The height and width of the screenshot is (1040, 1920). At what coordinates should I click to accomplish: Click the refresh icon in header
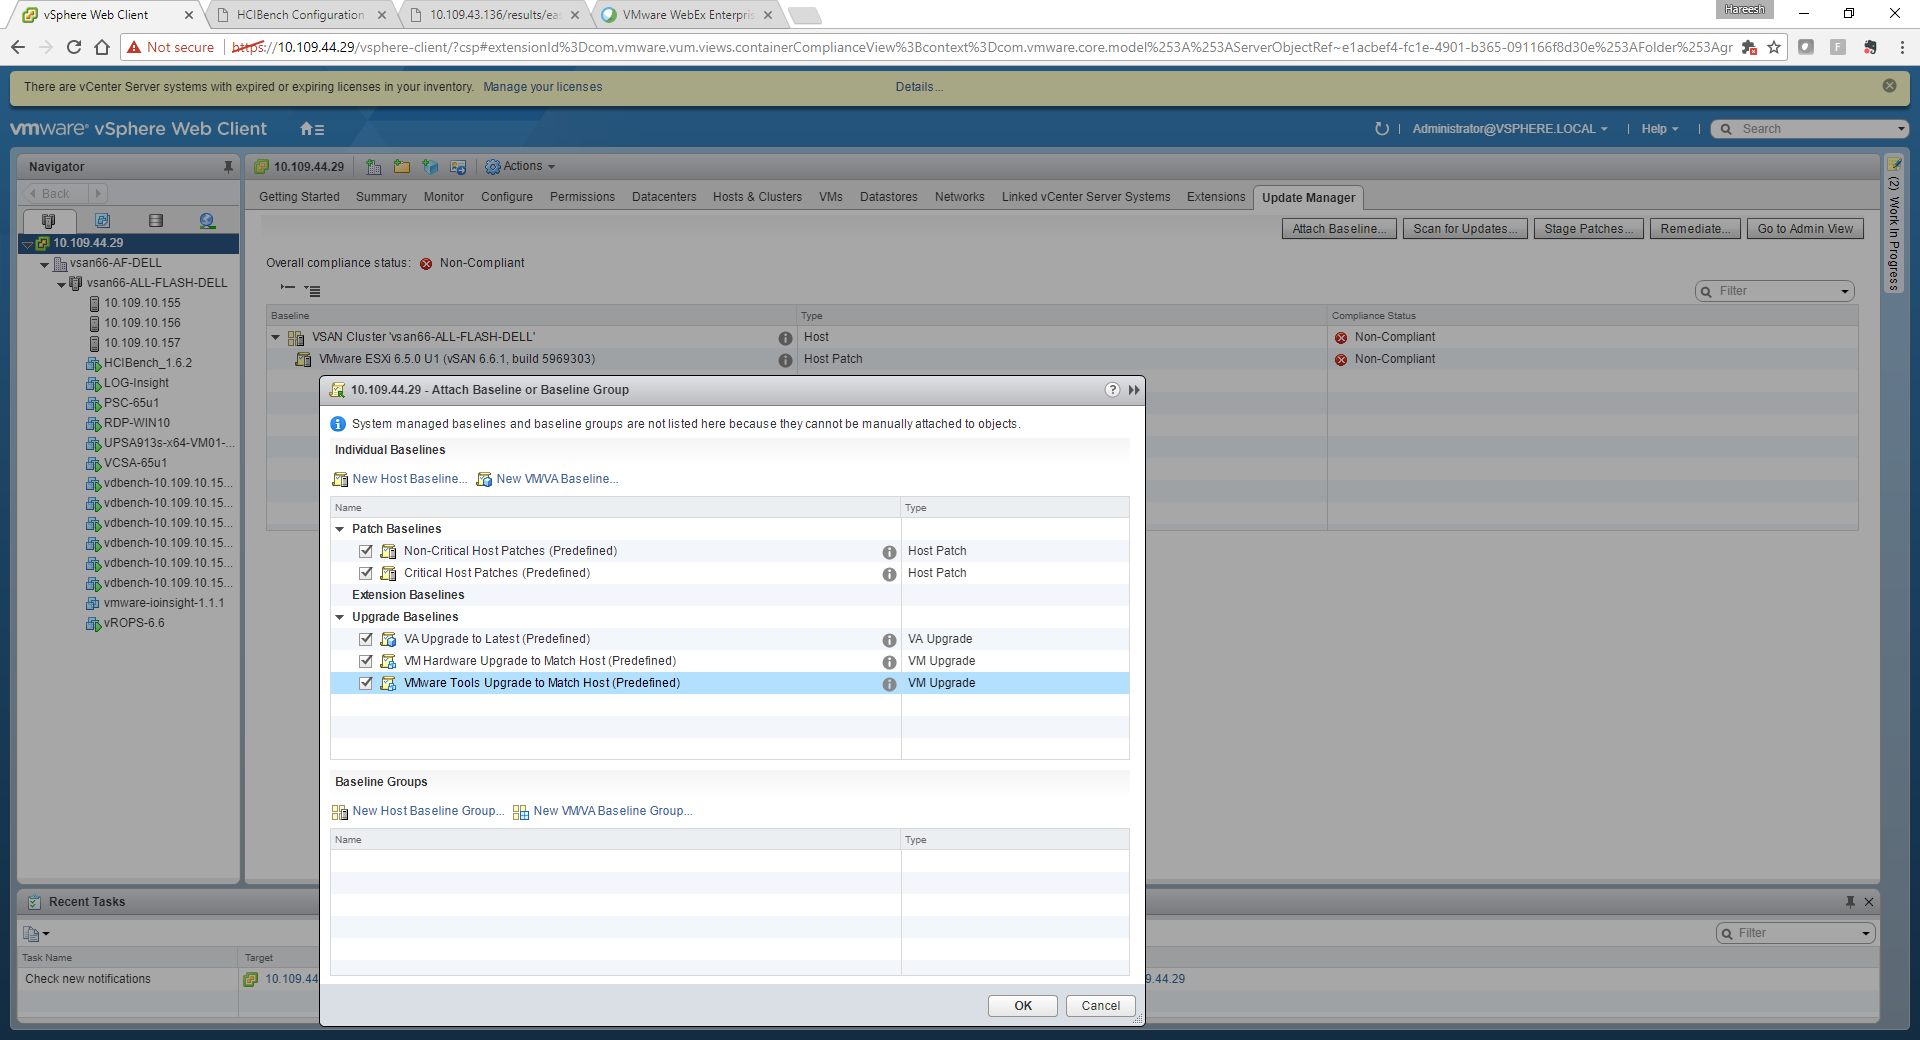[1381, 129]
